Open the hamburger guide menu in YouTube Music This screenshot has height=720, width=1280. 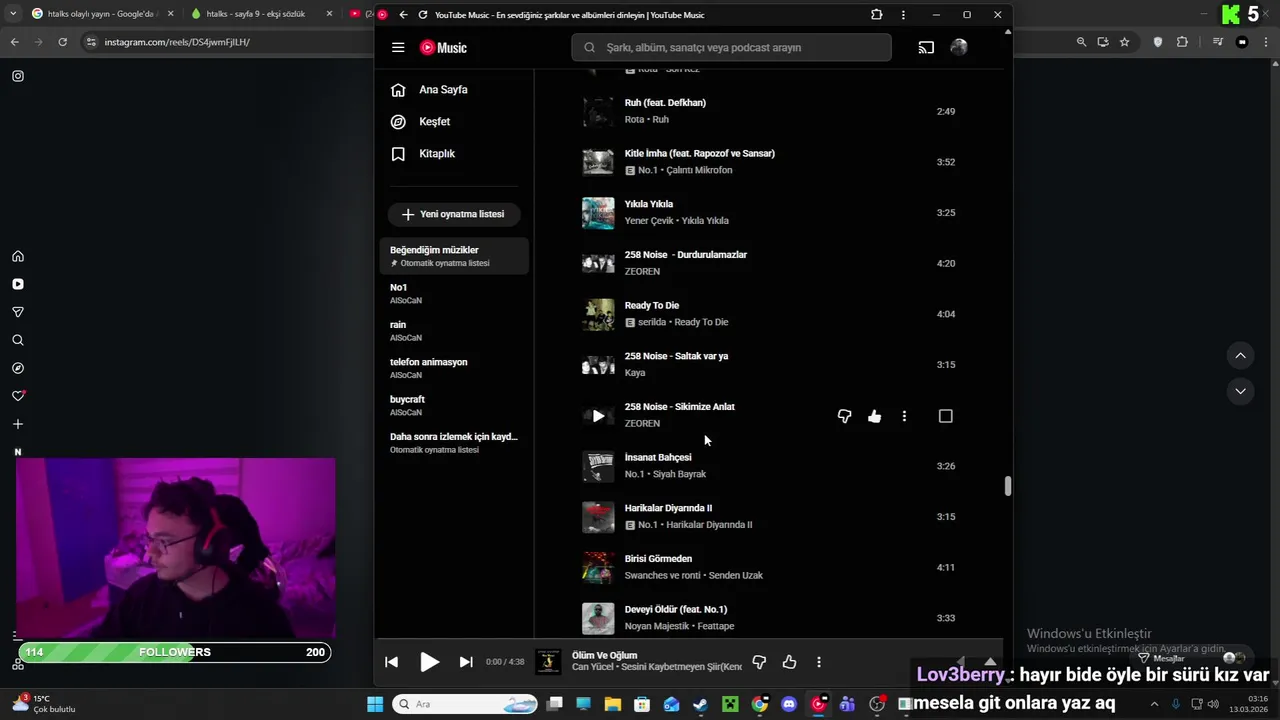pos(398,47)
